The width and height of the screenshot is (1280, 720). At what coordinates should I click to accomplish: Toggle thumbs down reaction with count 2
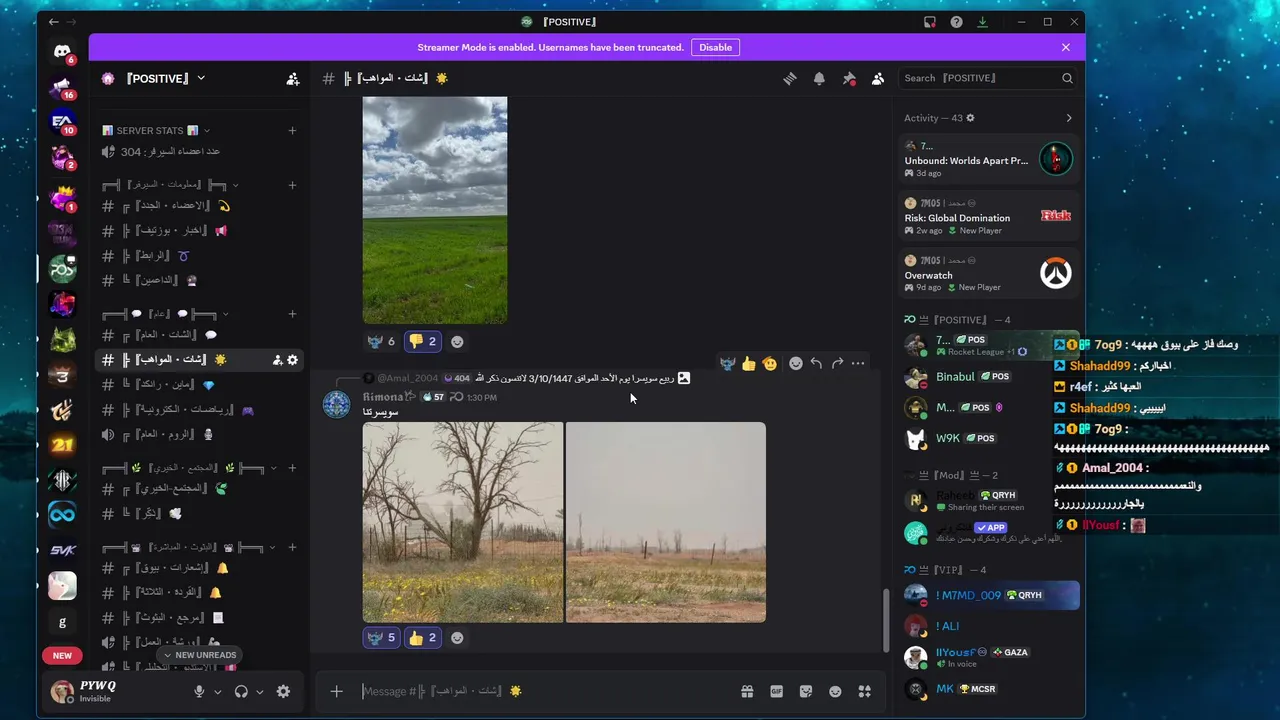tap(422, 341)
